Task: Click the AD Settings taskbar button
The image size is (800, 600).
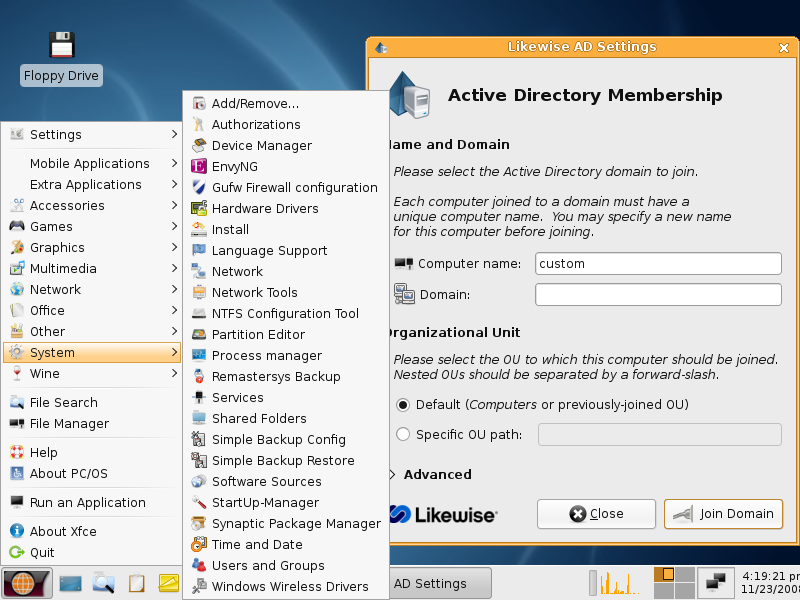Action: click(440, 583)
